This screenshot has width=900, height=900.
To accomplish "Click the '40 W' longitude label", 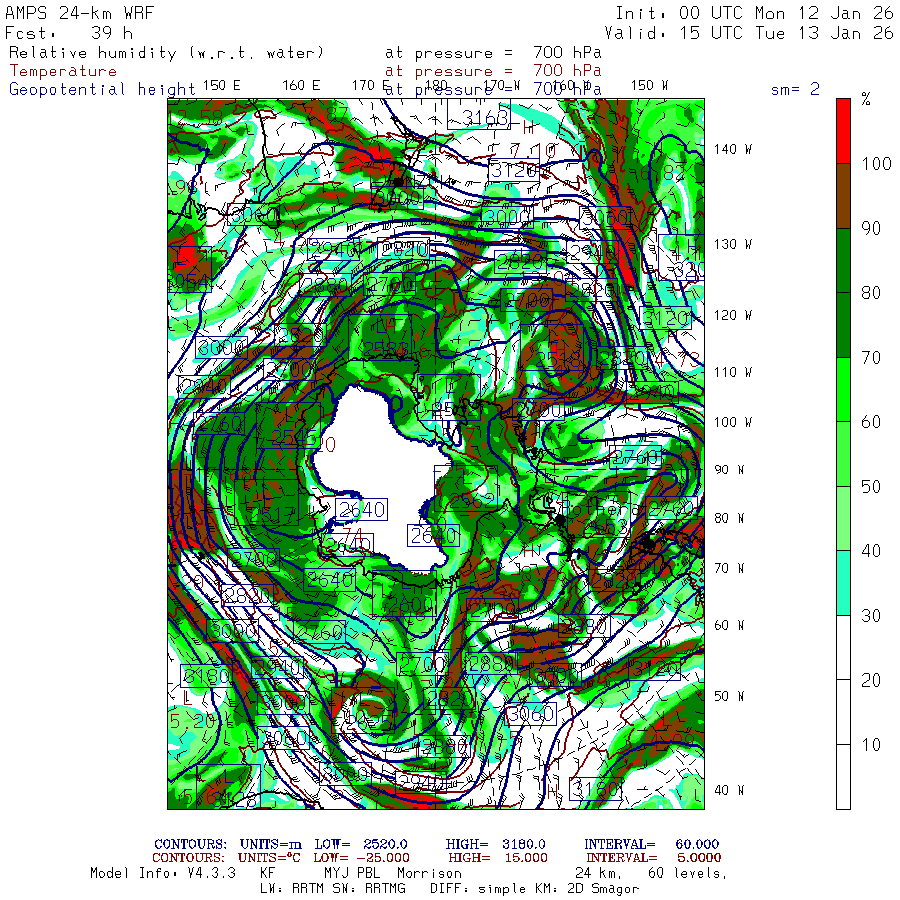I will pyautogui.click(x=729, y=790).
